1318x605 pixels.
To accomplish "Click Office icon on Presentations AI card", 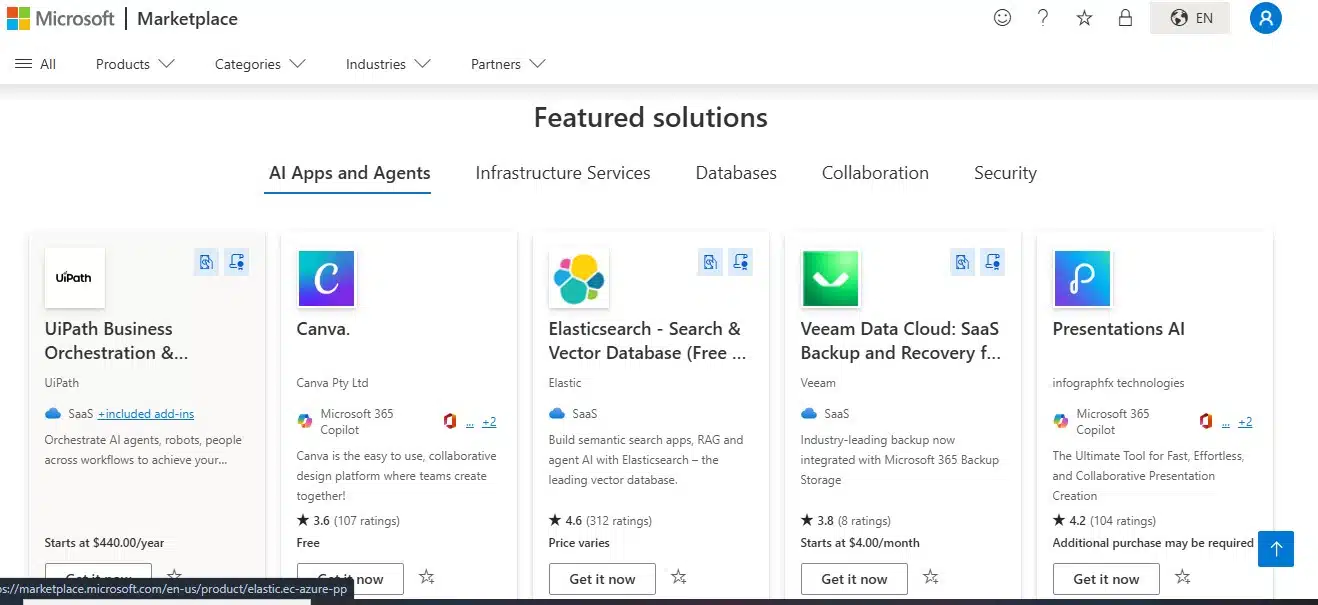I will click(x=1206, y=421).
